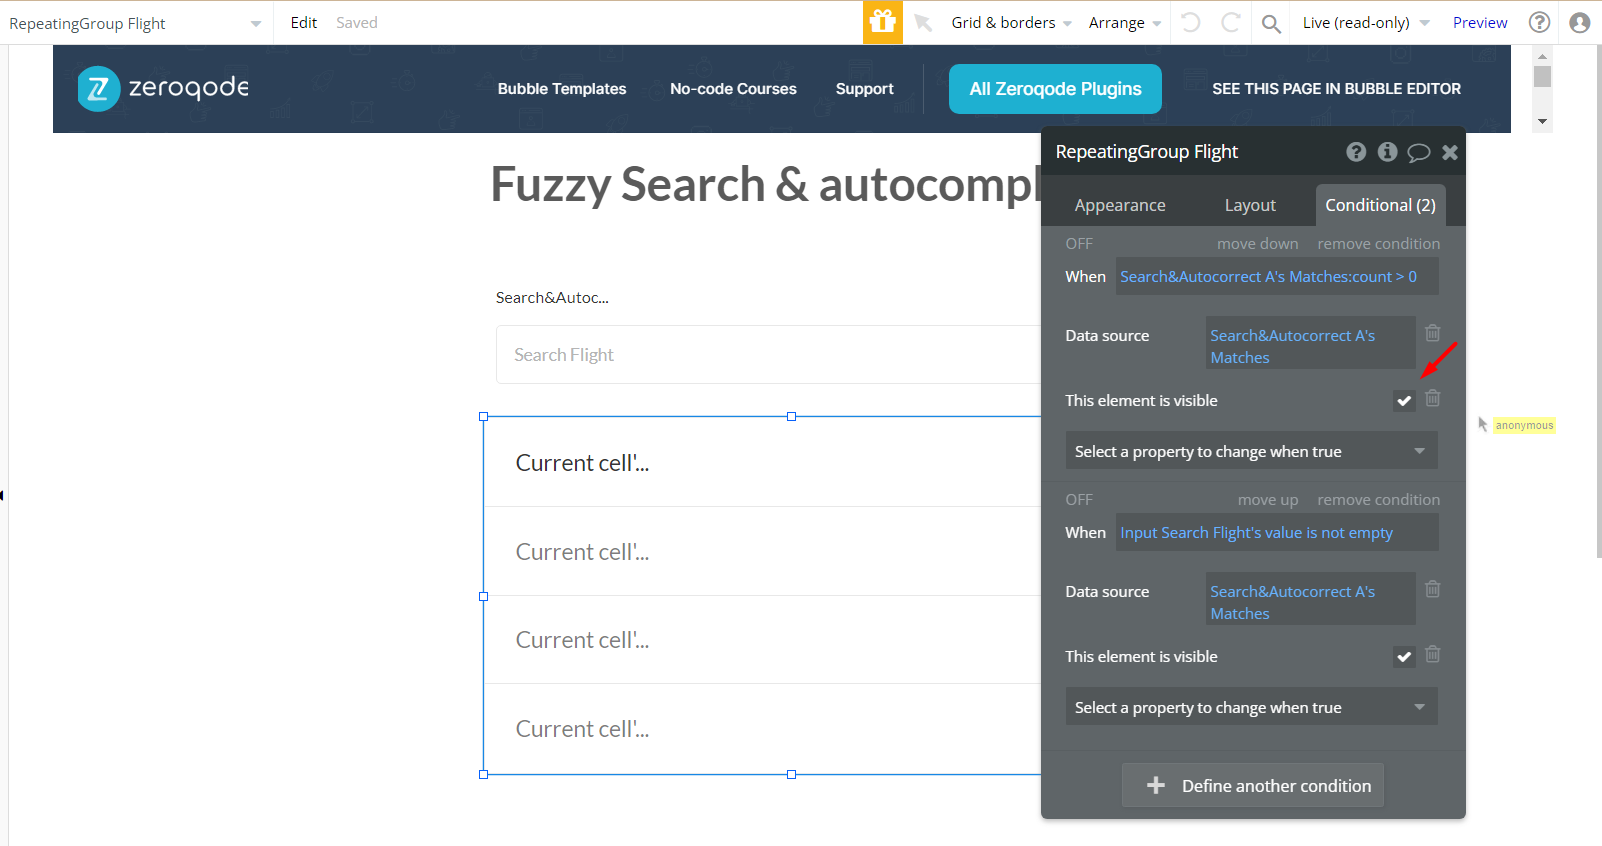Open Bubble Templates nav item
Screen dimensions: 1602x846
562,89
